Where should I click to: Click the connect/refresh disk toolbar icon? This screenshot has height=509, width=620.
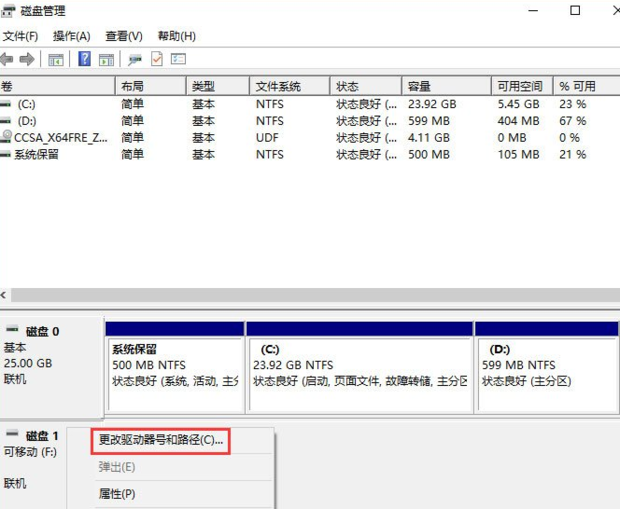(x=135, y=60)
